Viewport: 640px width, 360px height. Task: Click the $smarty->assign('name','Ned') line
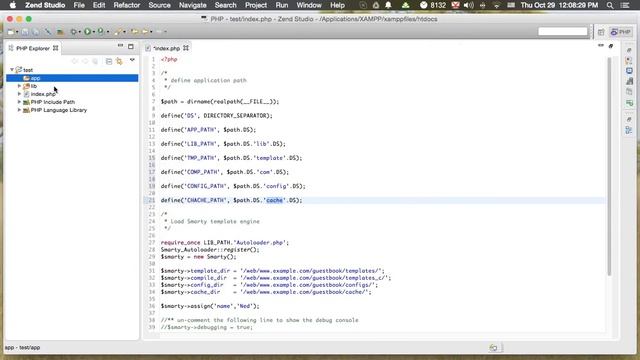pyautogui.click(x=210, y=306)
